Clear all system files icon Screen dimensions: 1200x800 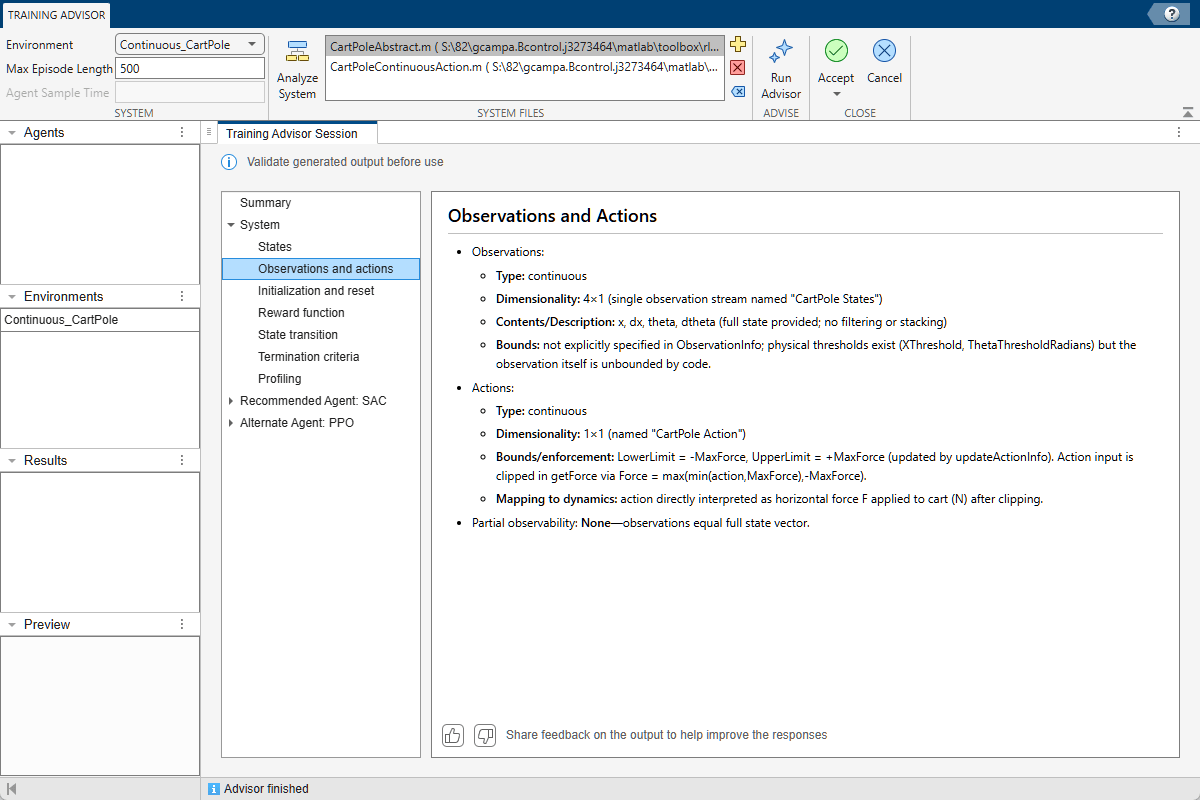tap(738, 91)
